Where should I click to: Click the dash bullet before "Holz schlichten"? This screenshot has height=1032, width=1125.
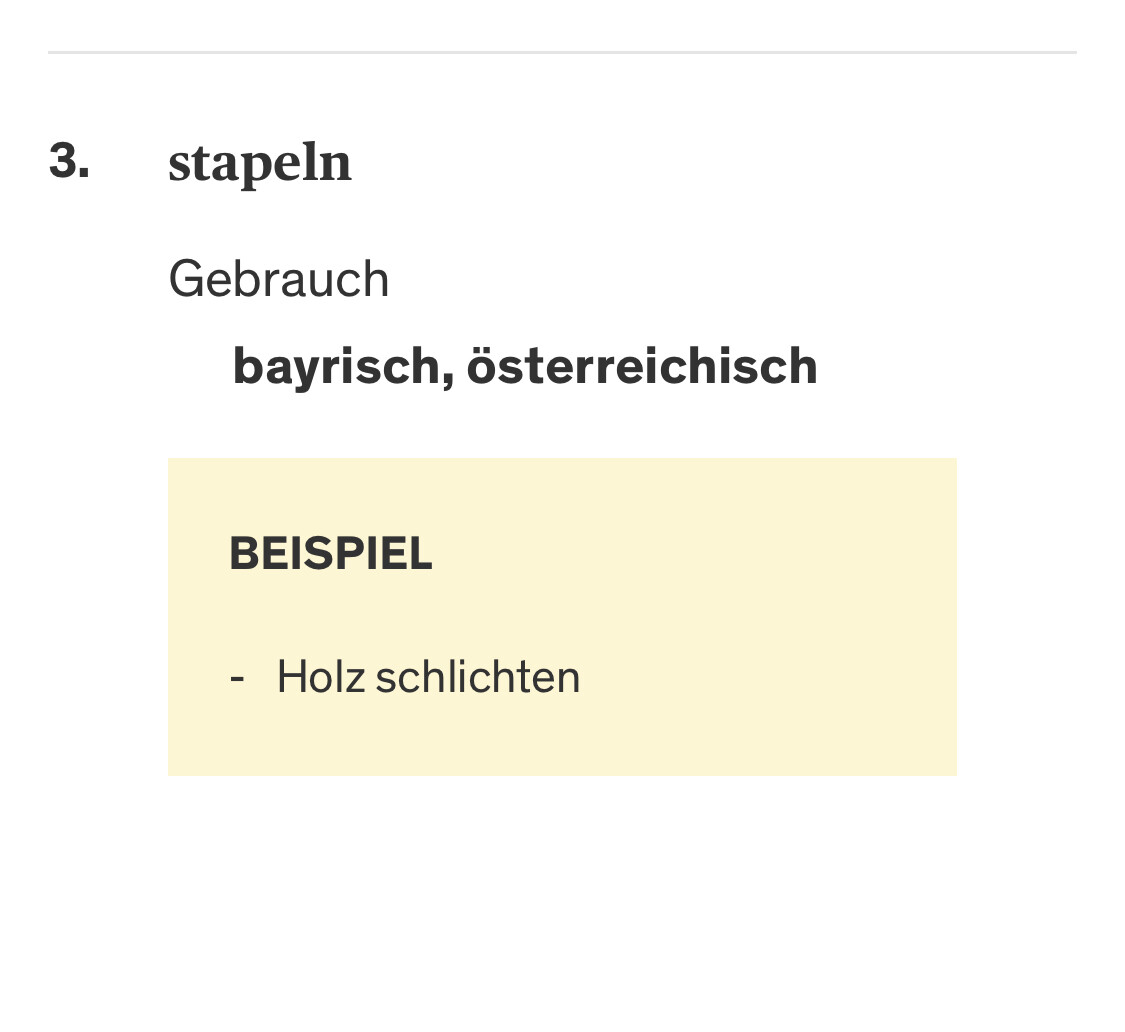coord(237,678)
